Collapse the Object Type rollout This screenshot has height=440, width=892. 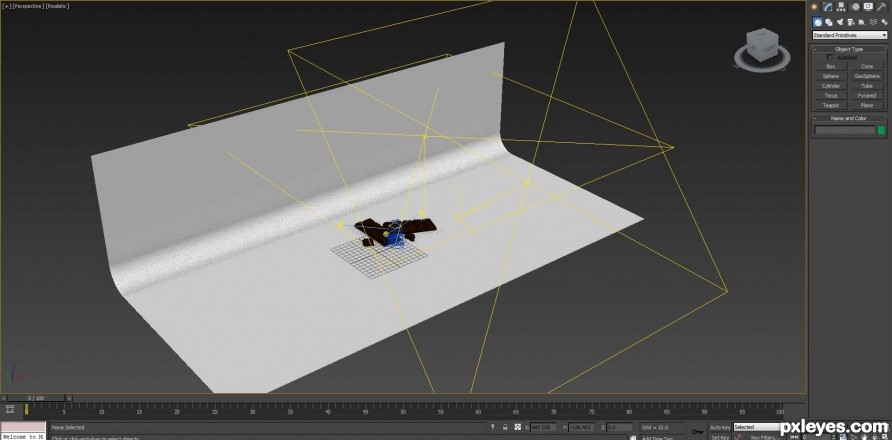click(849, 49)
